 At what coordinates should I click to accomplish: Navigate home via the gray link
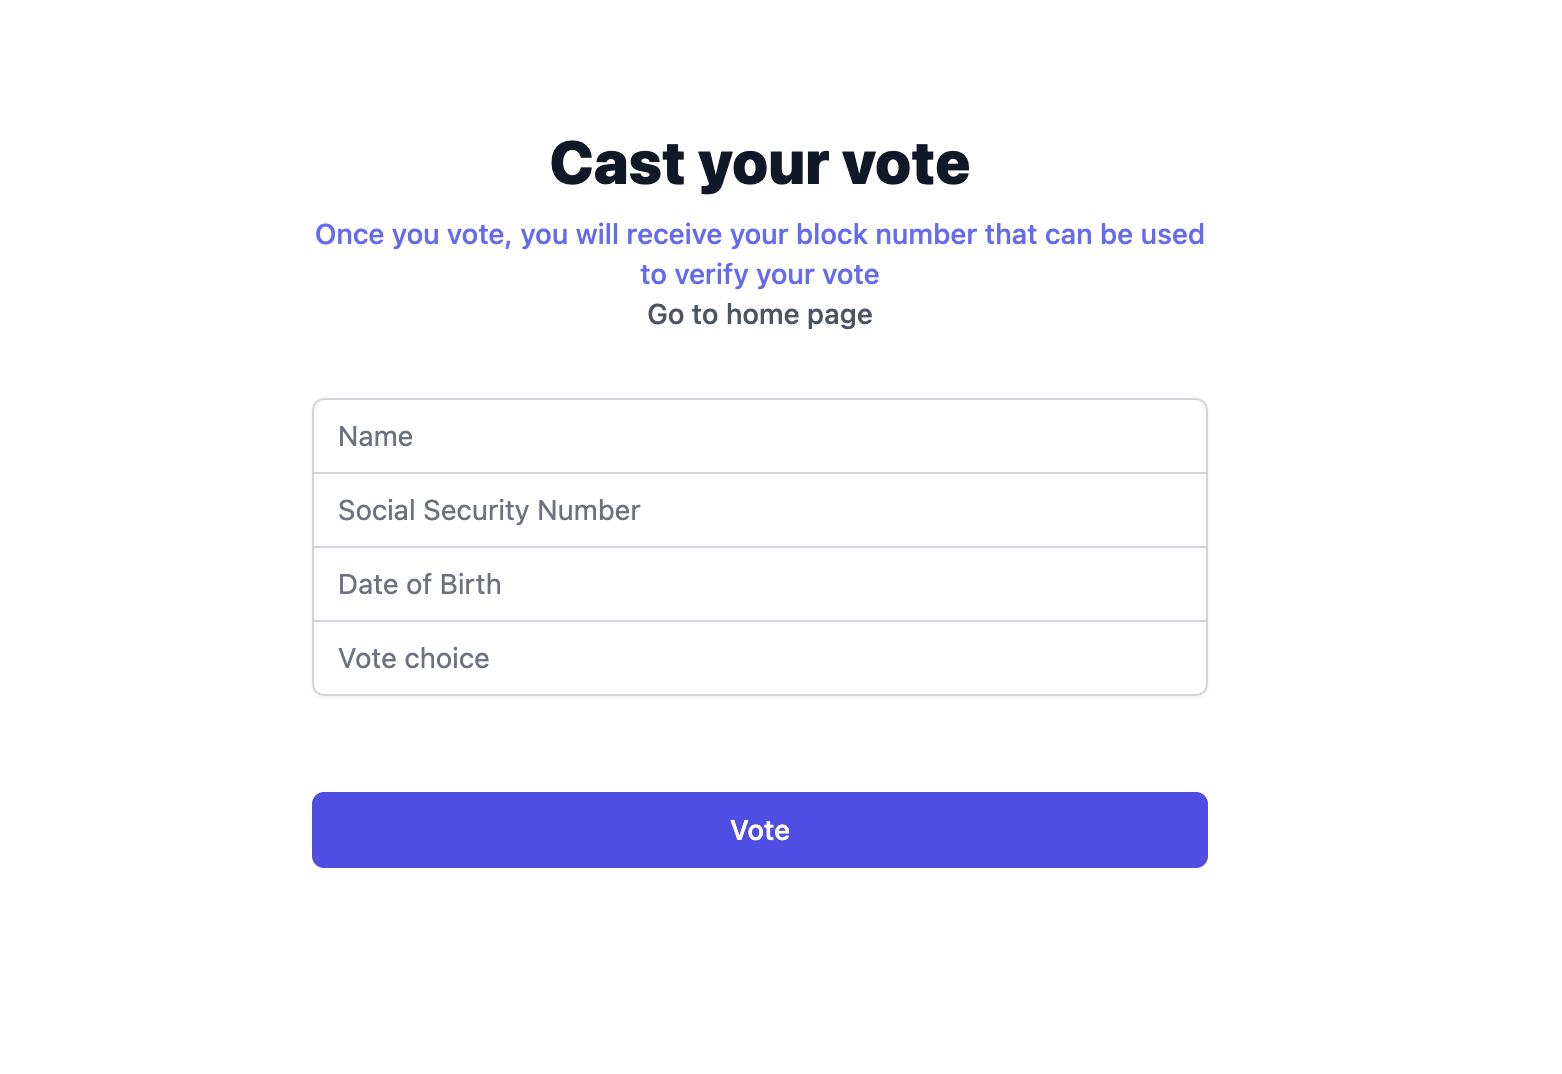coord(760,314)
